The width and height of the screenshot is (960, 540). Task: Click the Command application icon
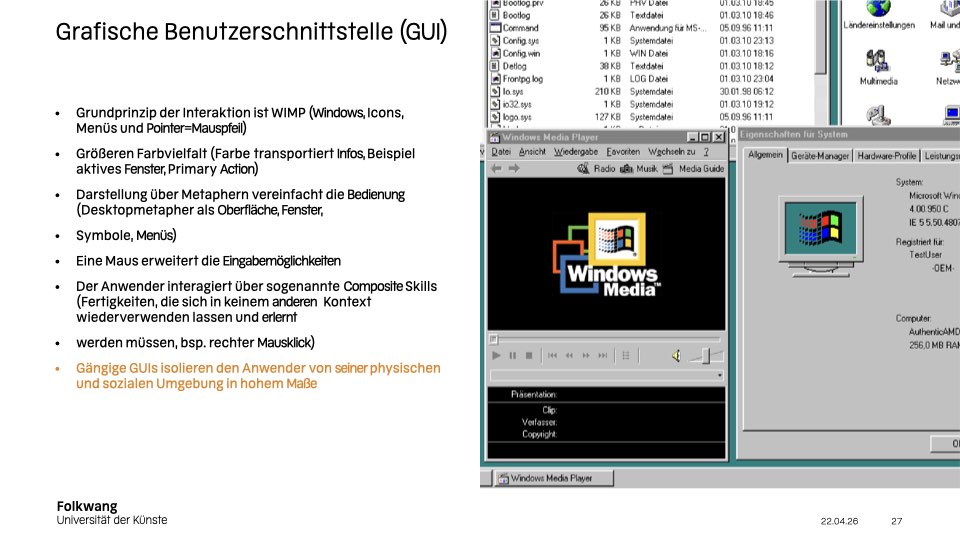click(495, 28)
